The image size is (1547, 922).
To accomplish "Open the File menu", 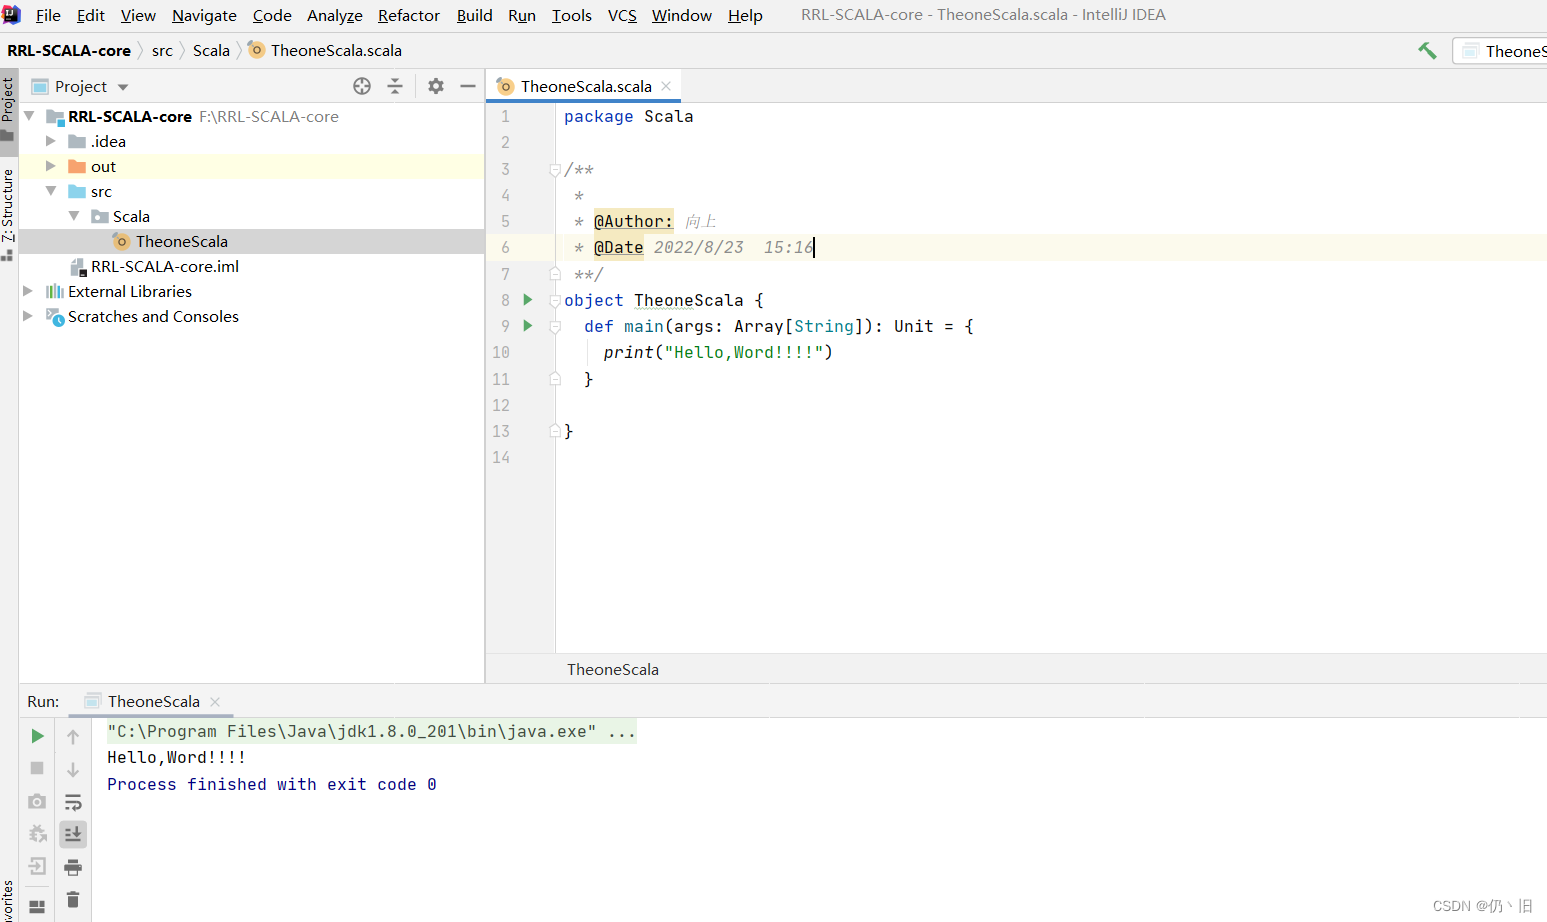I will coord(48,15).
